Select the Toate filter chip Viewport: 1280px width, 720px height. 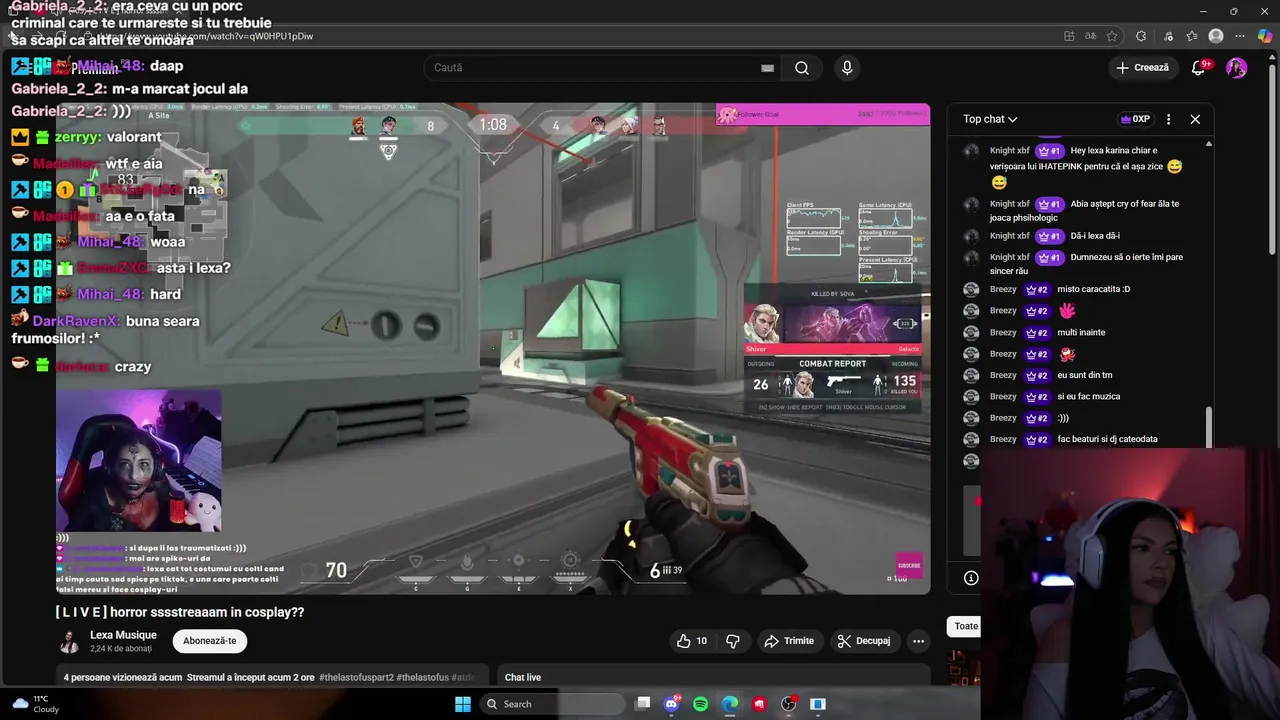(965, 626)
